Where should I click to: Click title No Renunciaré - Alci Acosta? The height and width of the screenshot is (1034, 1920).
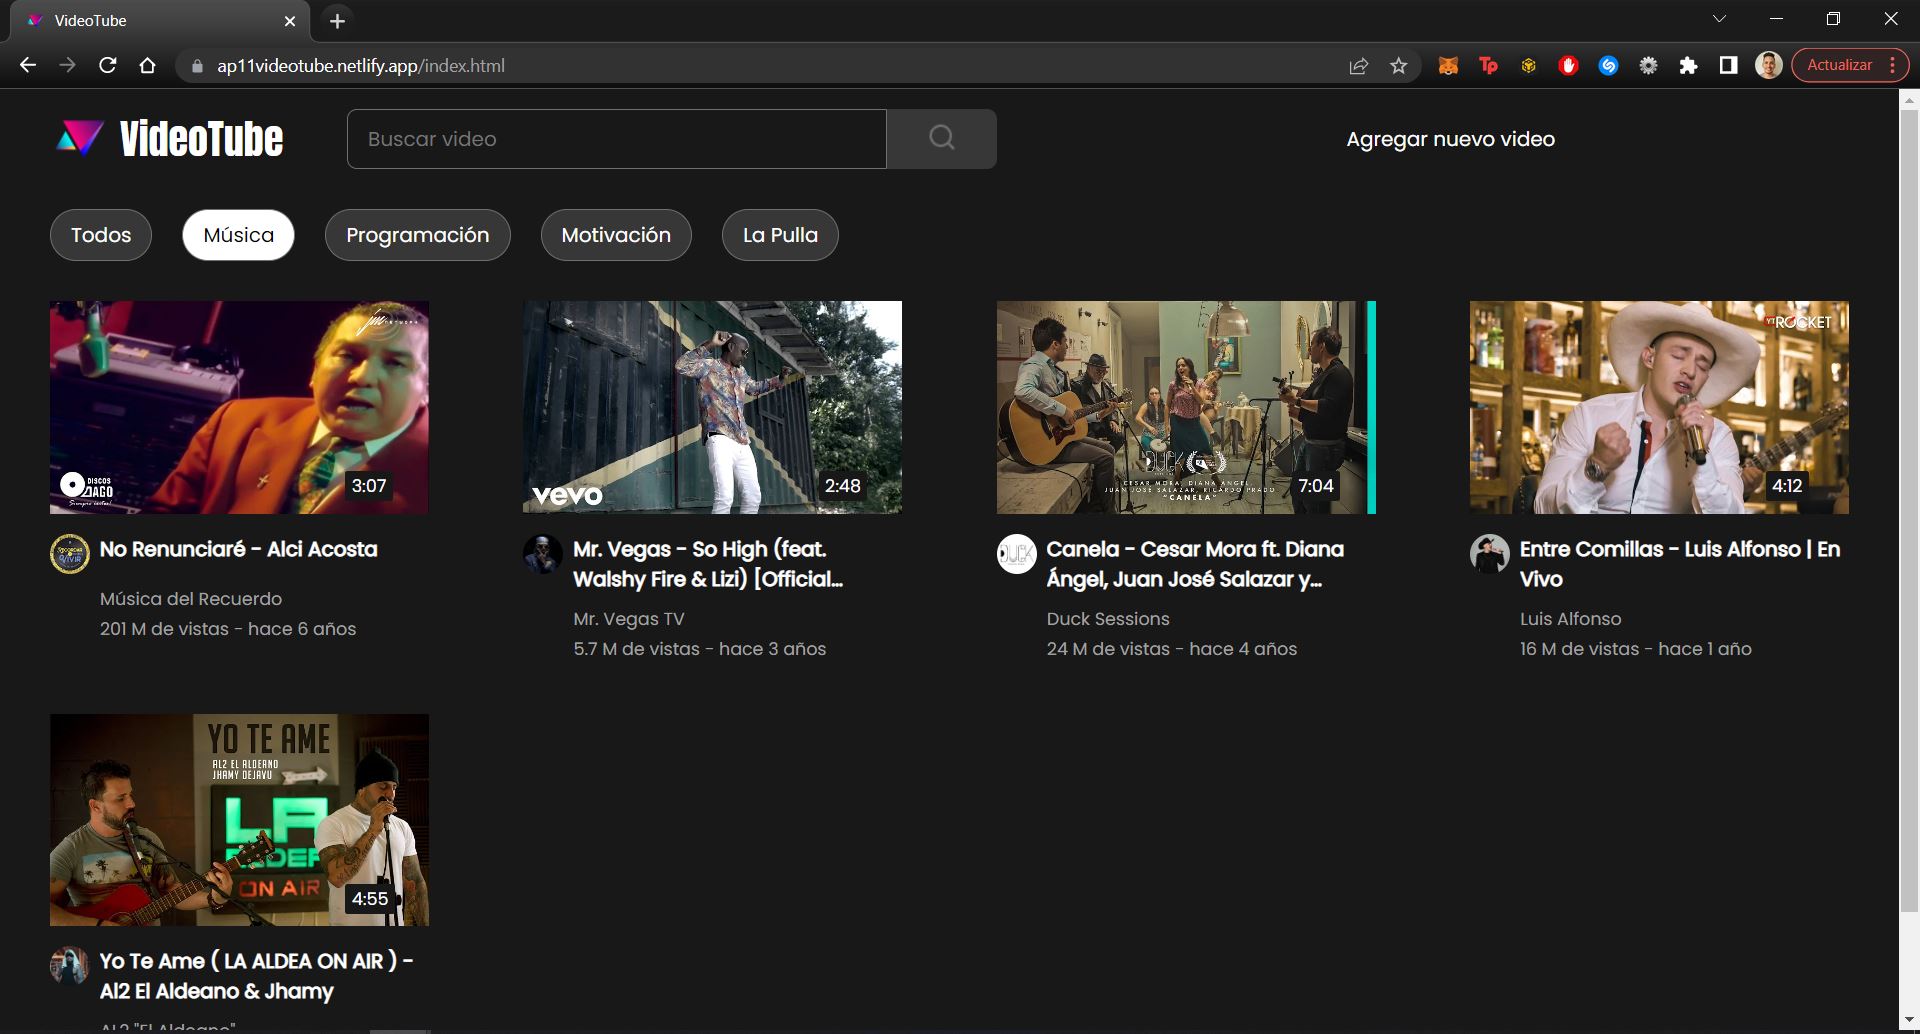[239, 549]
